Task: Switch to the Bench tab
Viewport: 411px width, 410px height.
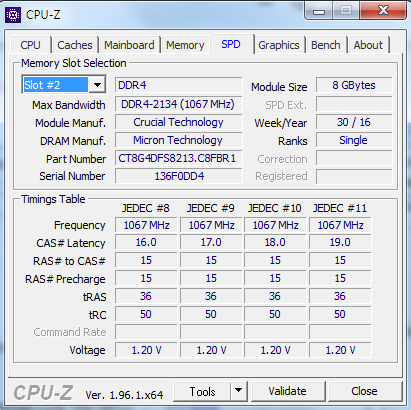Action: tap(326, 45)
